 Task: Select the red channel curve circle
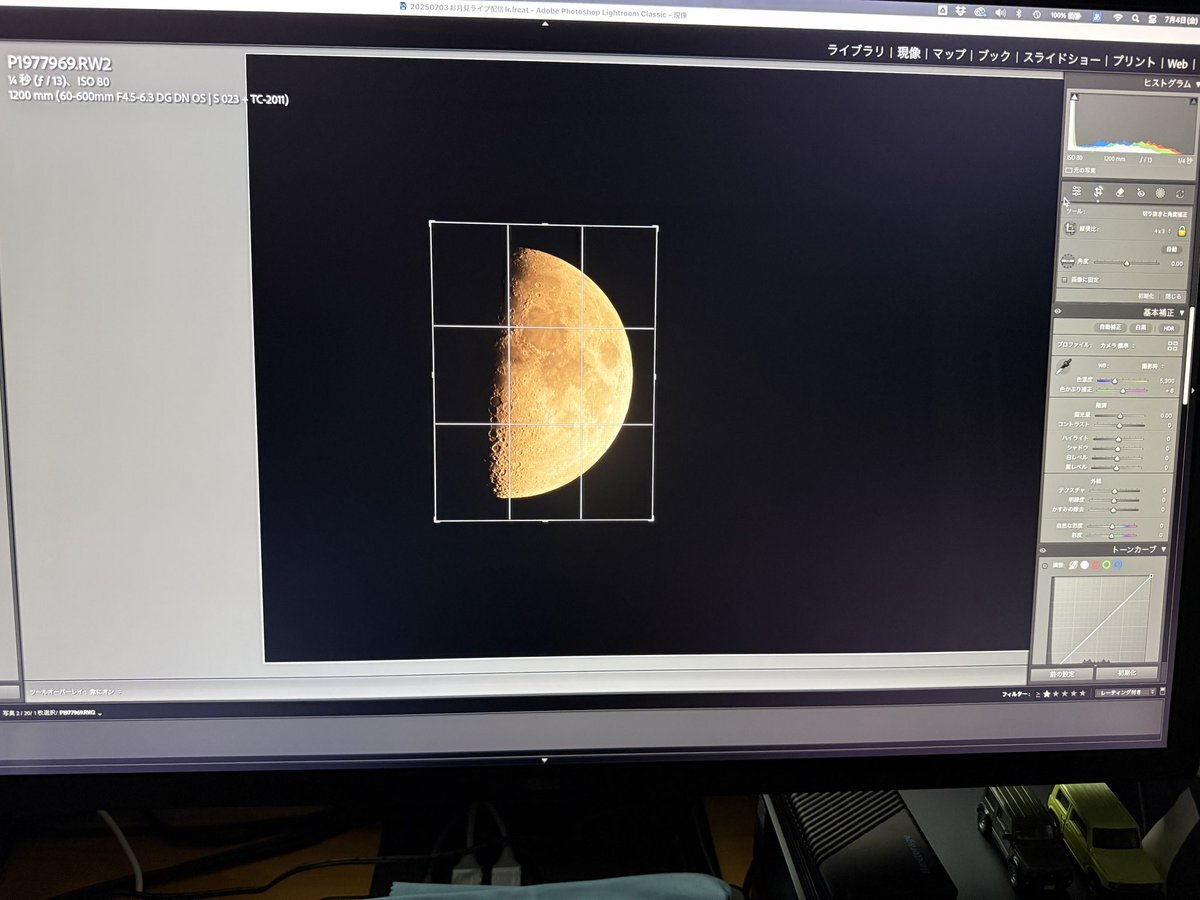coord(1097,565)
